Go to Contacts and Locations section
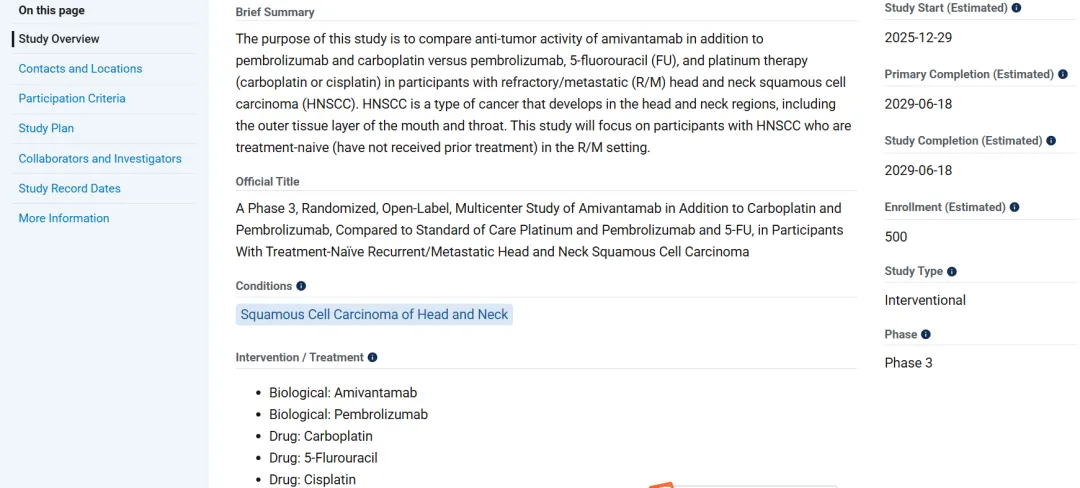This screenshot has width=1080, height=488. point(80,69)
